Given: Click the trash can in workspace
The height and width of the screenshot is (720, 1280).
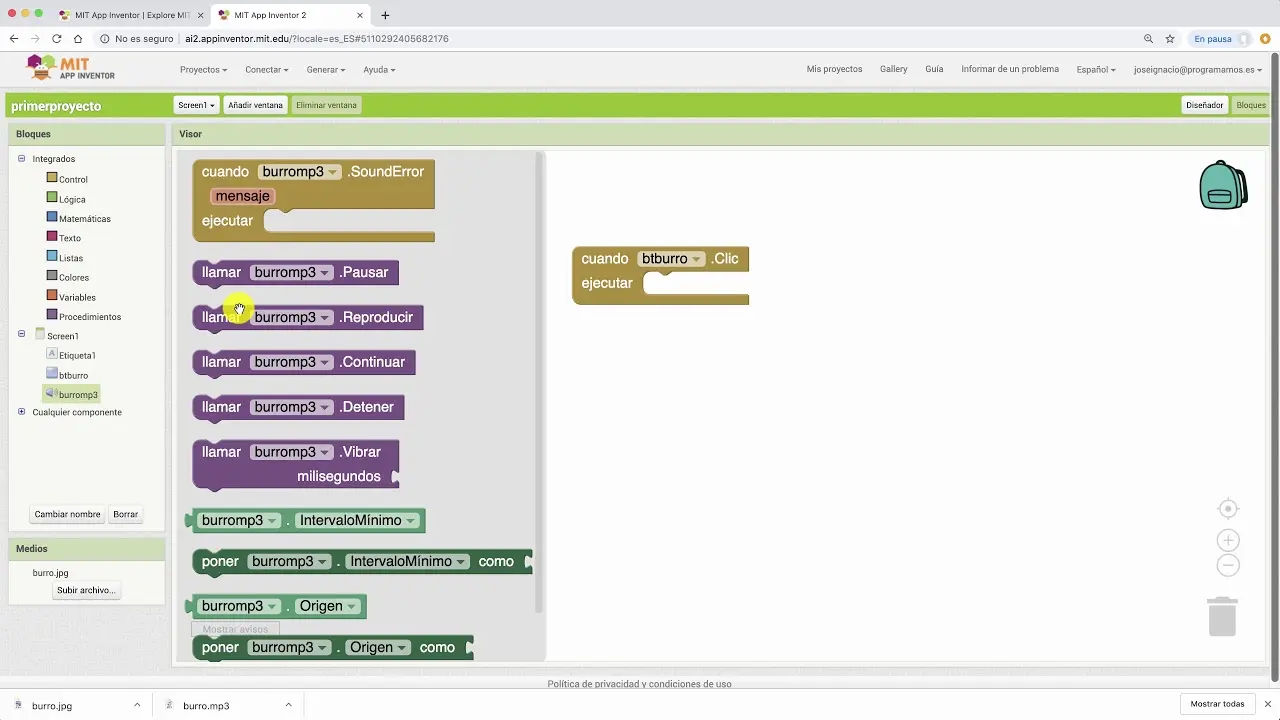Looking at the screenshot, I should (1222, 616).
